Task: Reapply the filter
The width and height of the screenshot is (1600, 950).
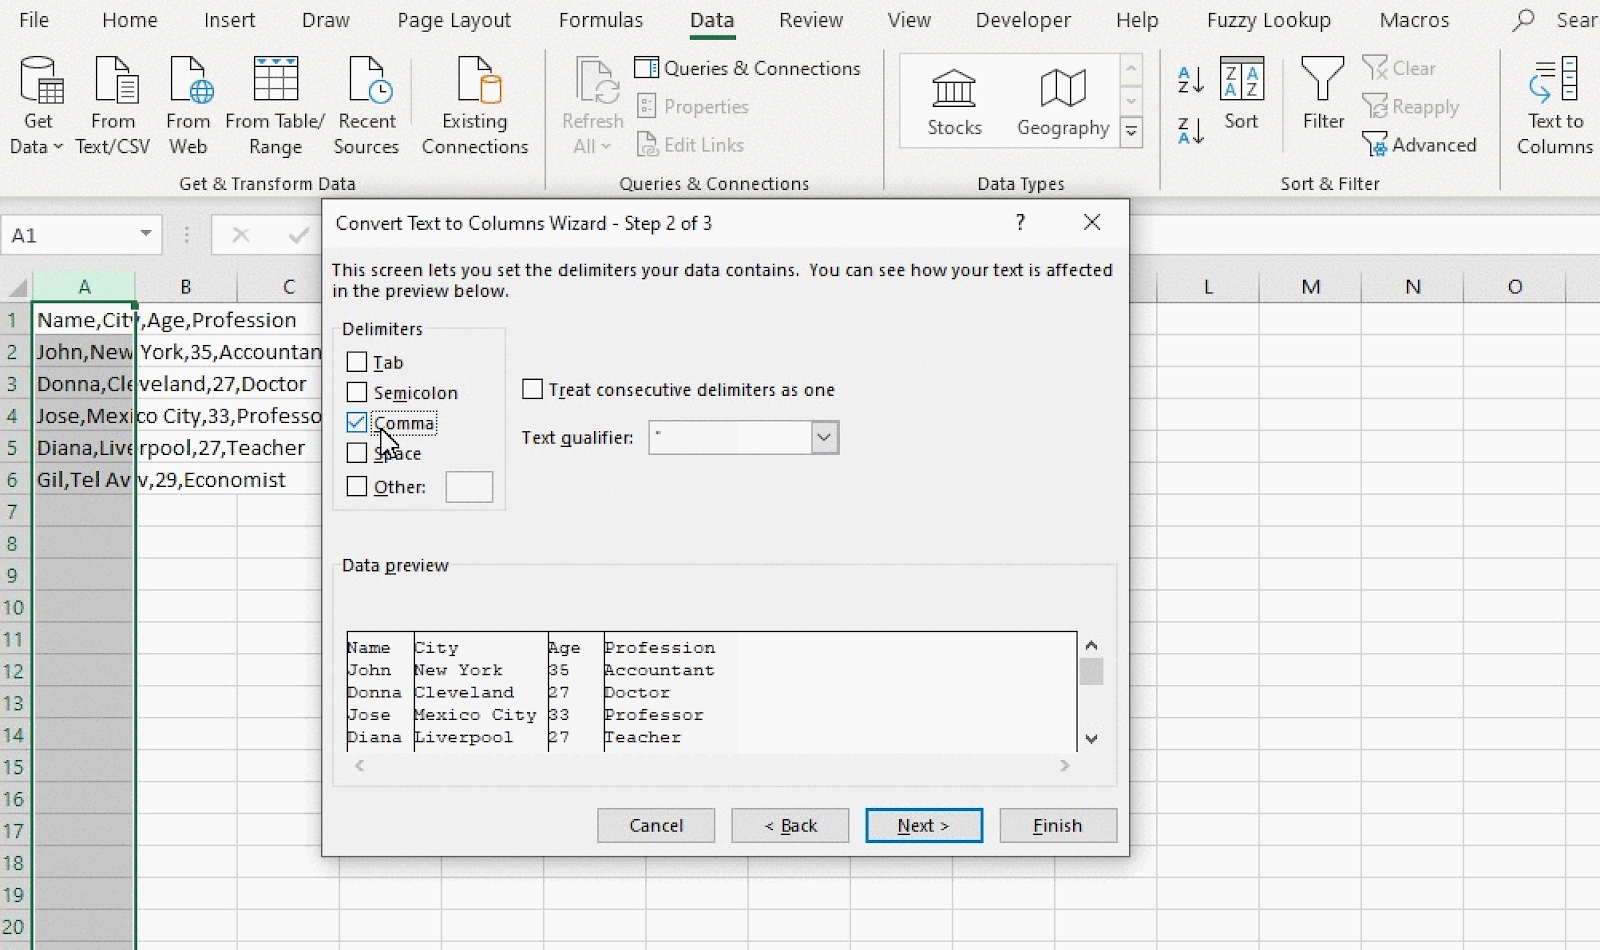Action: 1411,107
